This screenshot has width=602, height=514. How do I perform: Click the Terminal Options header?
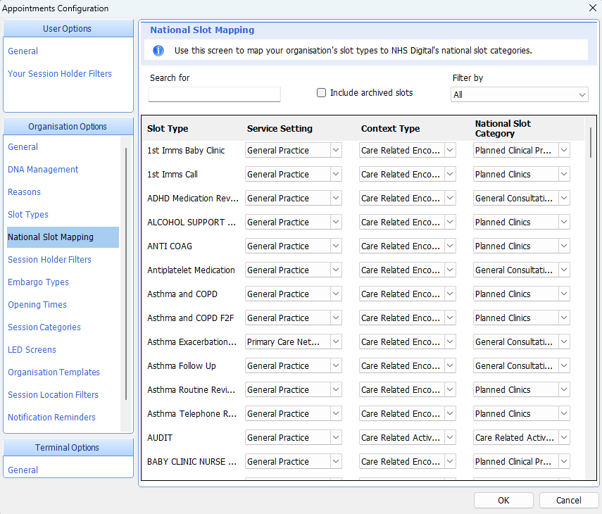68,448
